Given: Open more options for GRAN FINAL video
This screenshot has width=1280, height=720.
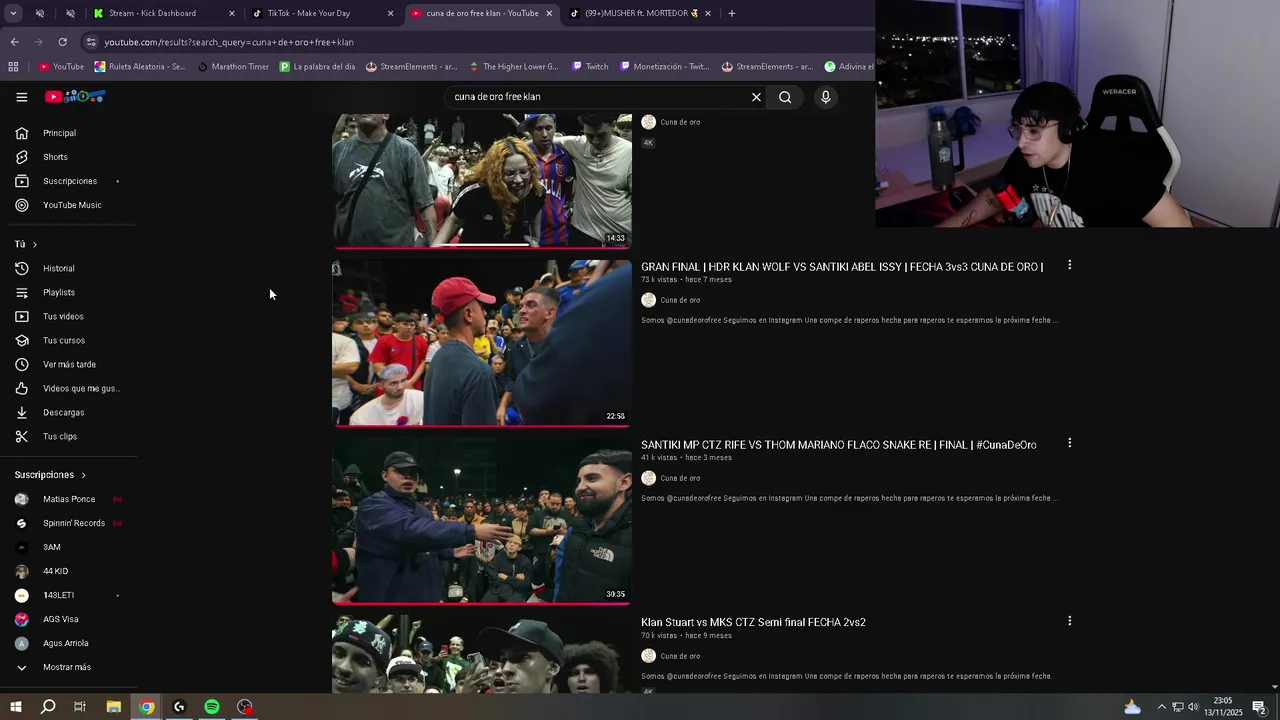Looking at the screenshot, I should [x=1069, y=265].
